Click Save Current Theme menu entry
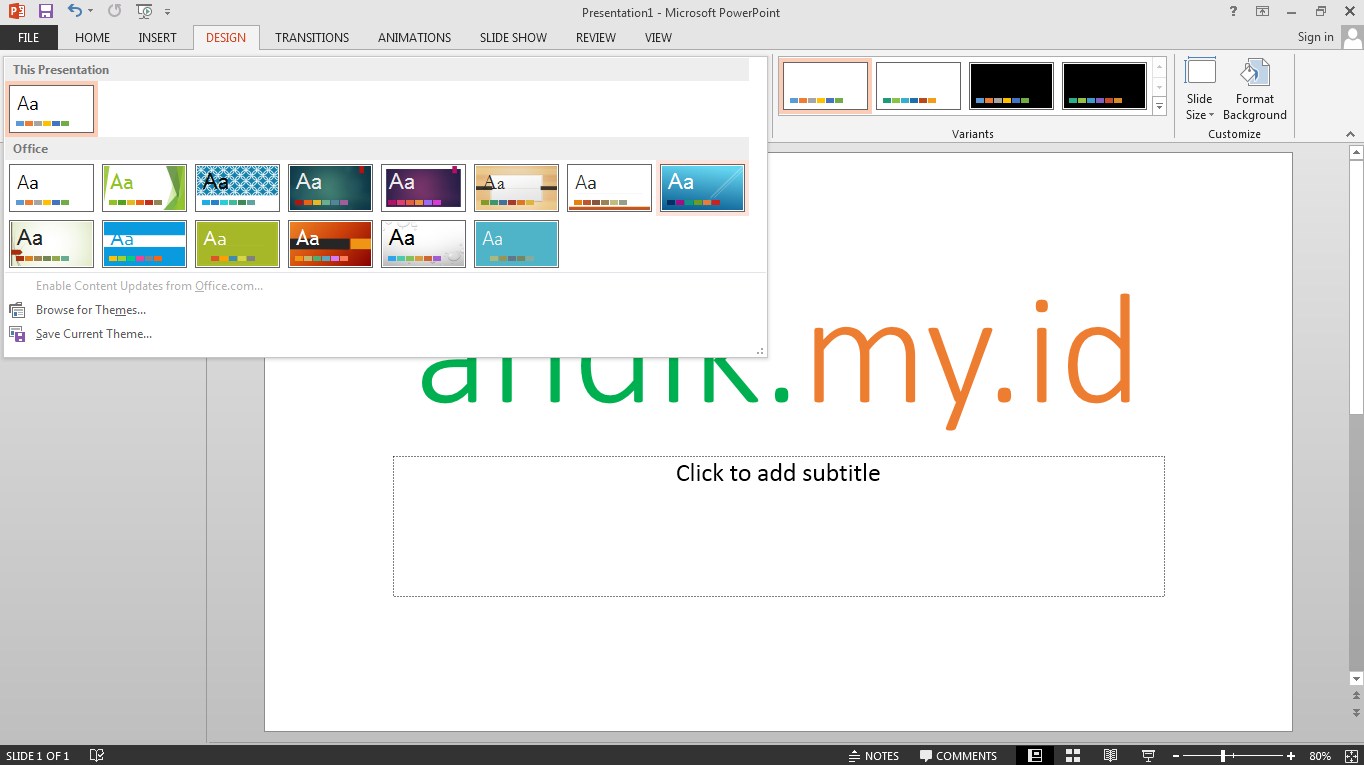 (94, 334)
